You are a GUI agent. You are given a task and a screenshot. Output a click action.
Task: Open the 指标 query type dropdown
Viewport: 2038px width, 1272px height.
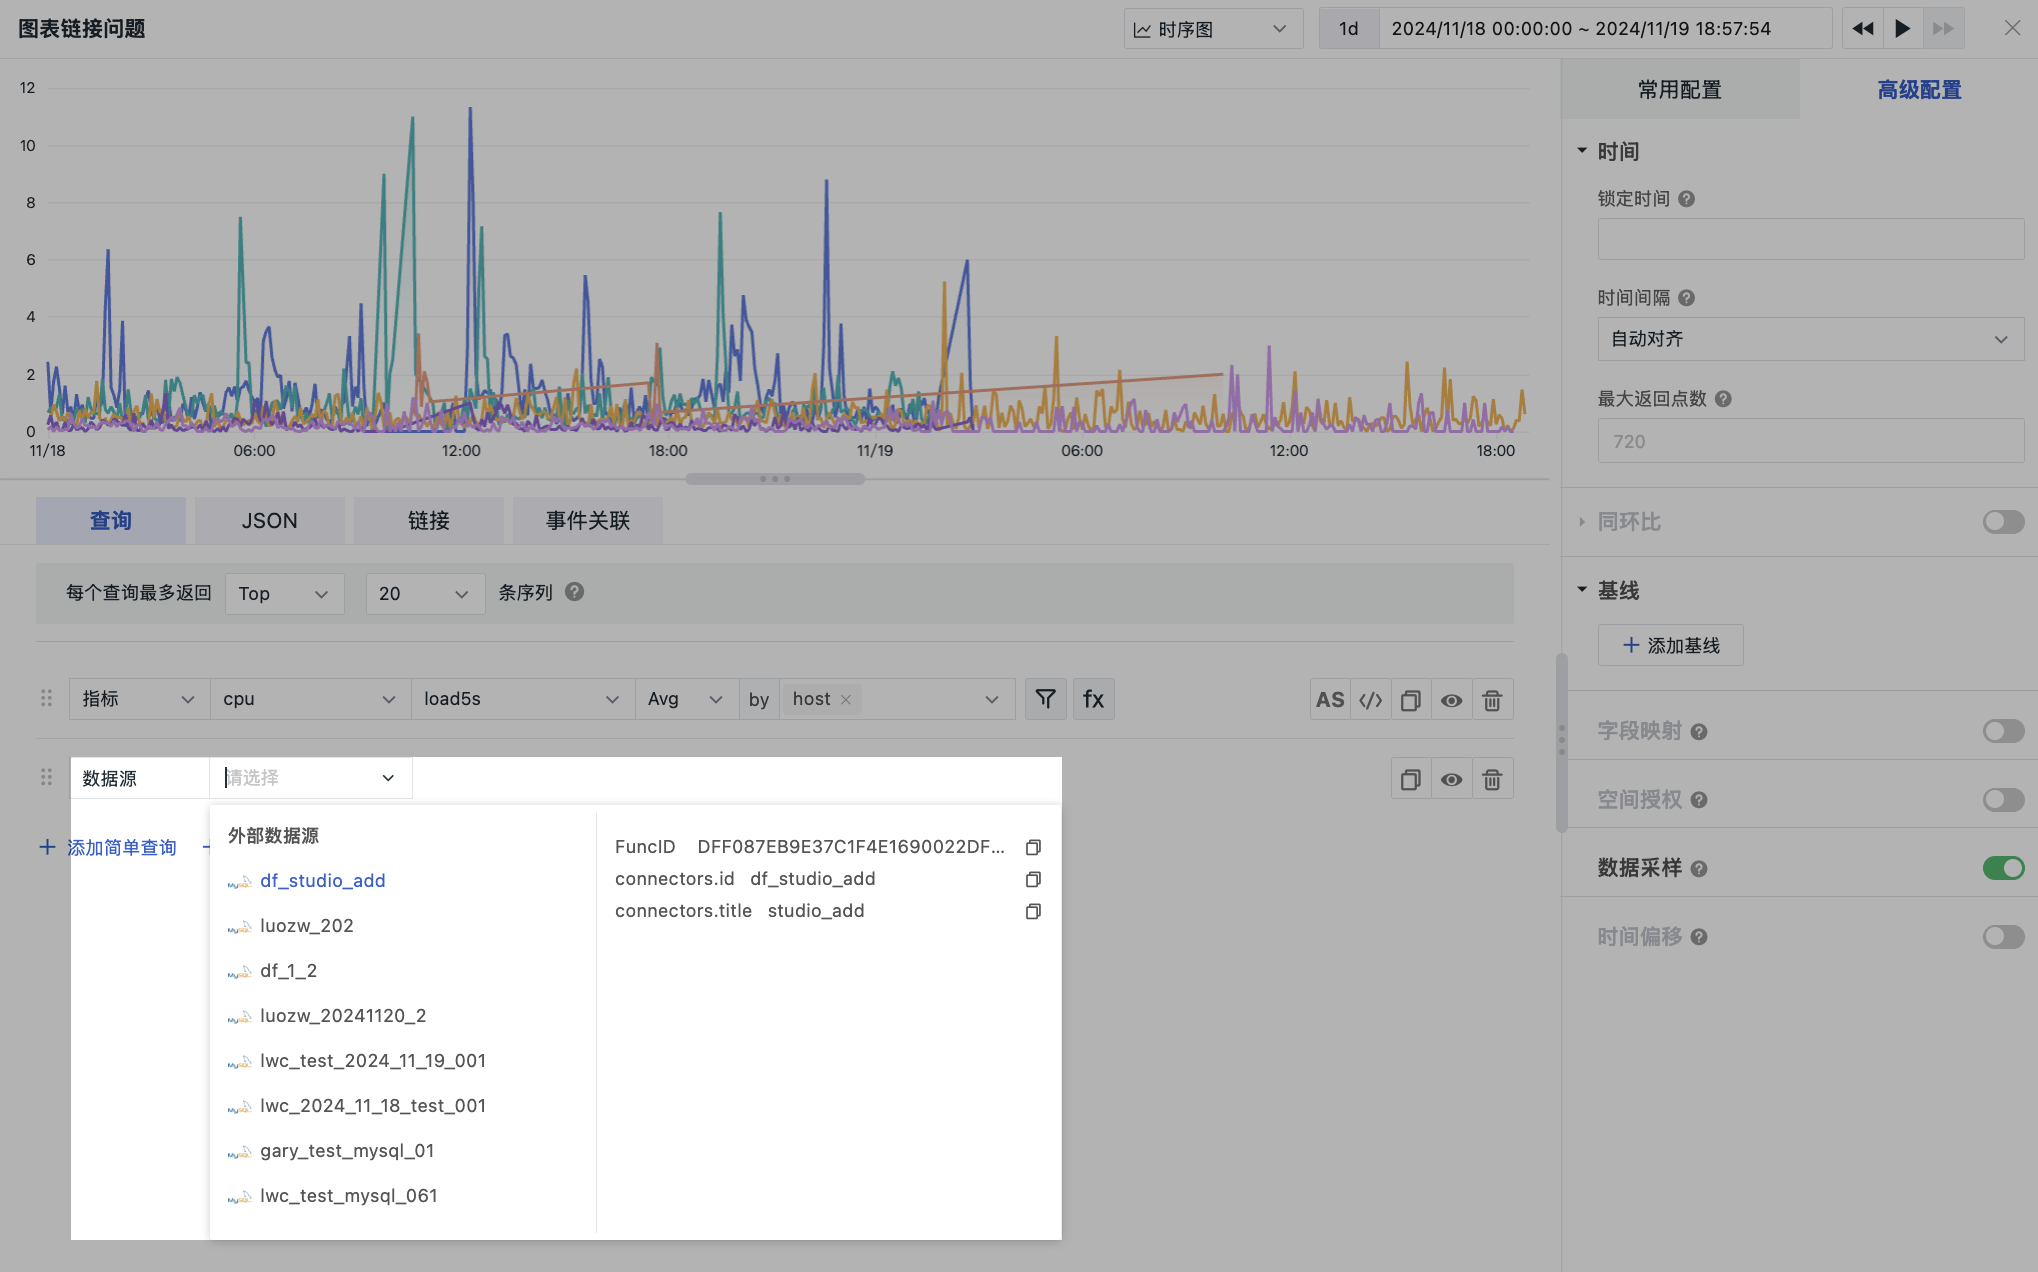point(140,699)
